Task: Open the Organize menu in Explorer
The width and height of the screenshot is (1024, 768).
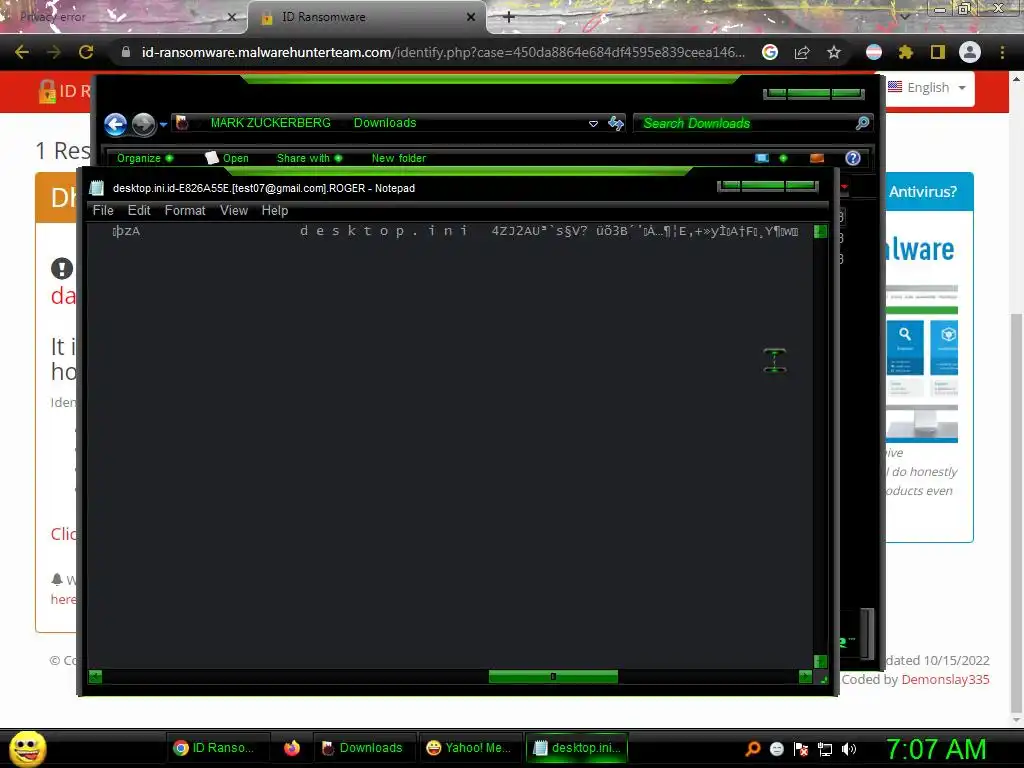Action: pos(144,158)
